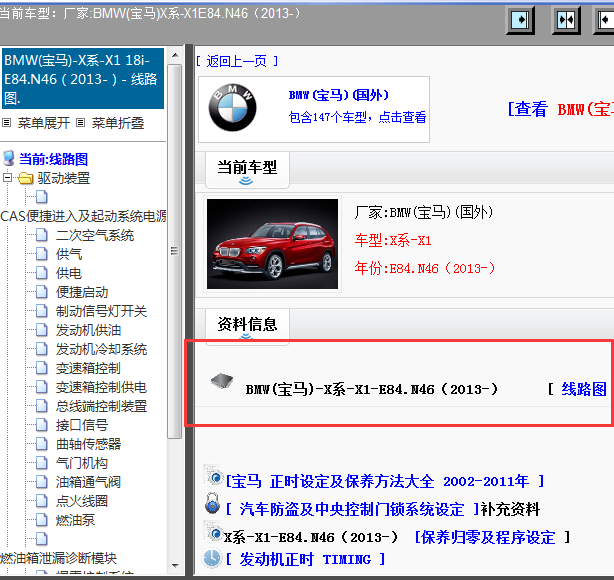Click the lock icon before 汽车防盗及中央控制门锁系统设定
This screenshot has height=580, width=614.
tap(213, 504)
